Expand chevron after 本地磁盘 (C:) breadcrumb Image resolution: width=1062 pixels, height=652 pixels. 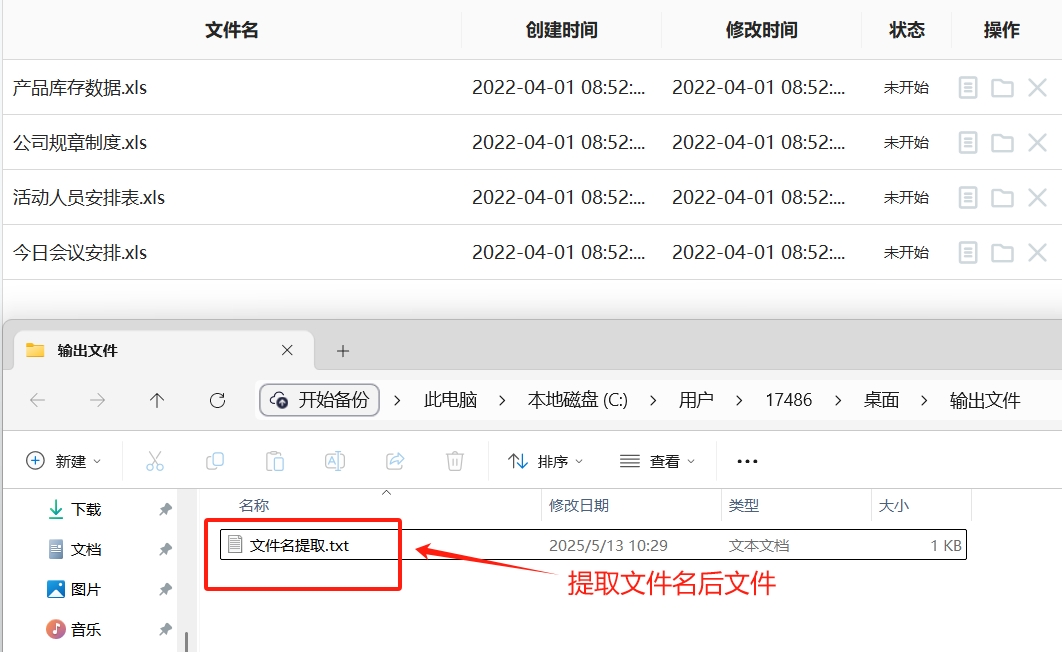click(x=653, y=400)
